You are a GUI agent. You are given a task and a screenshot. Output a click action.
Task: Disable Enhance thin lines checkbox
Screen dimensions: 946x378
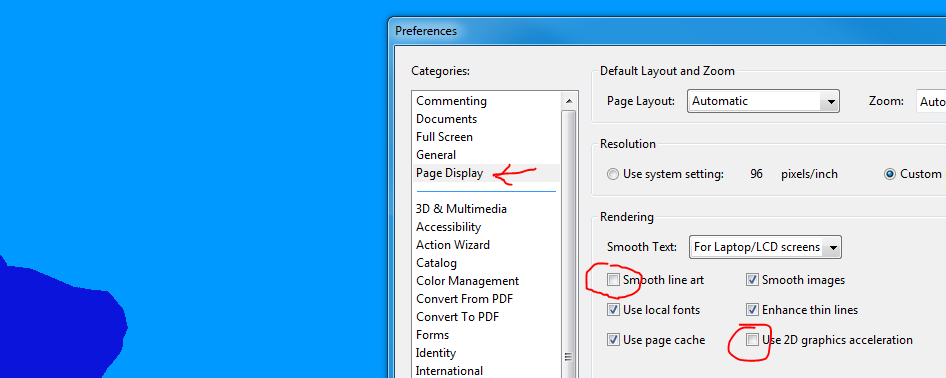point(752,310)
